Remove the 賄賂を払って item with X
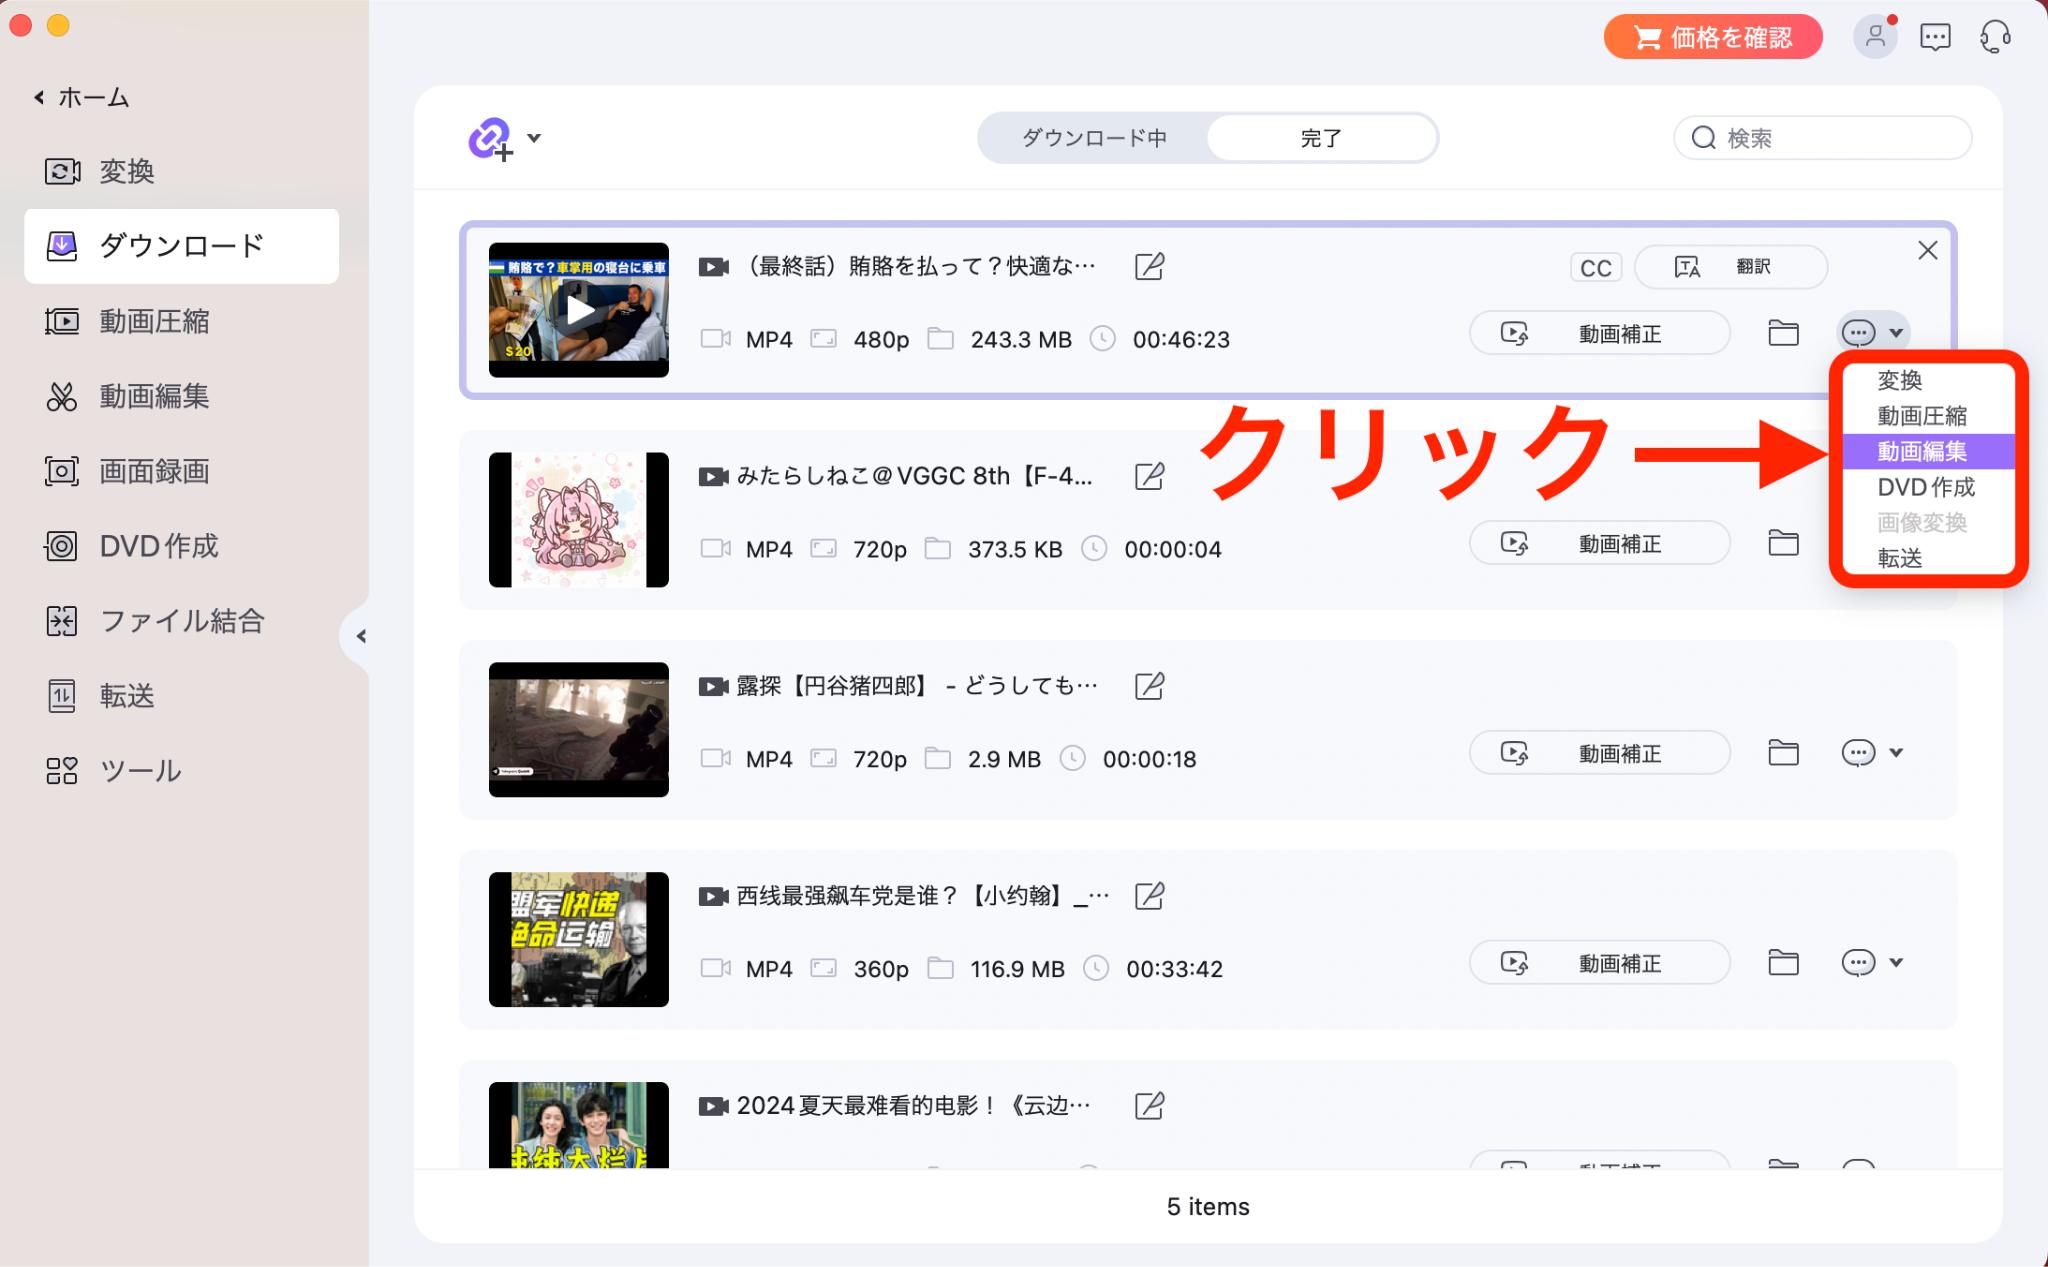The height and width of the screenshot is (1267, 2048). click(x=1927, y=251)
